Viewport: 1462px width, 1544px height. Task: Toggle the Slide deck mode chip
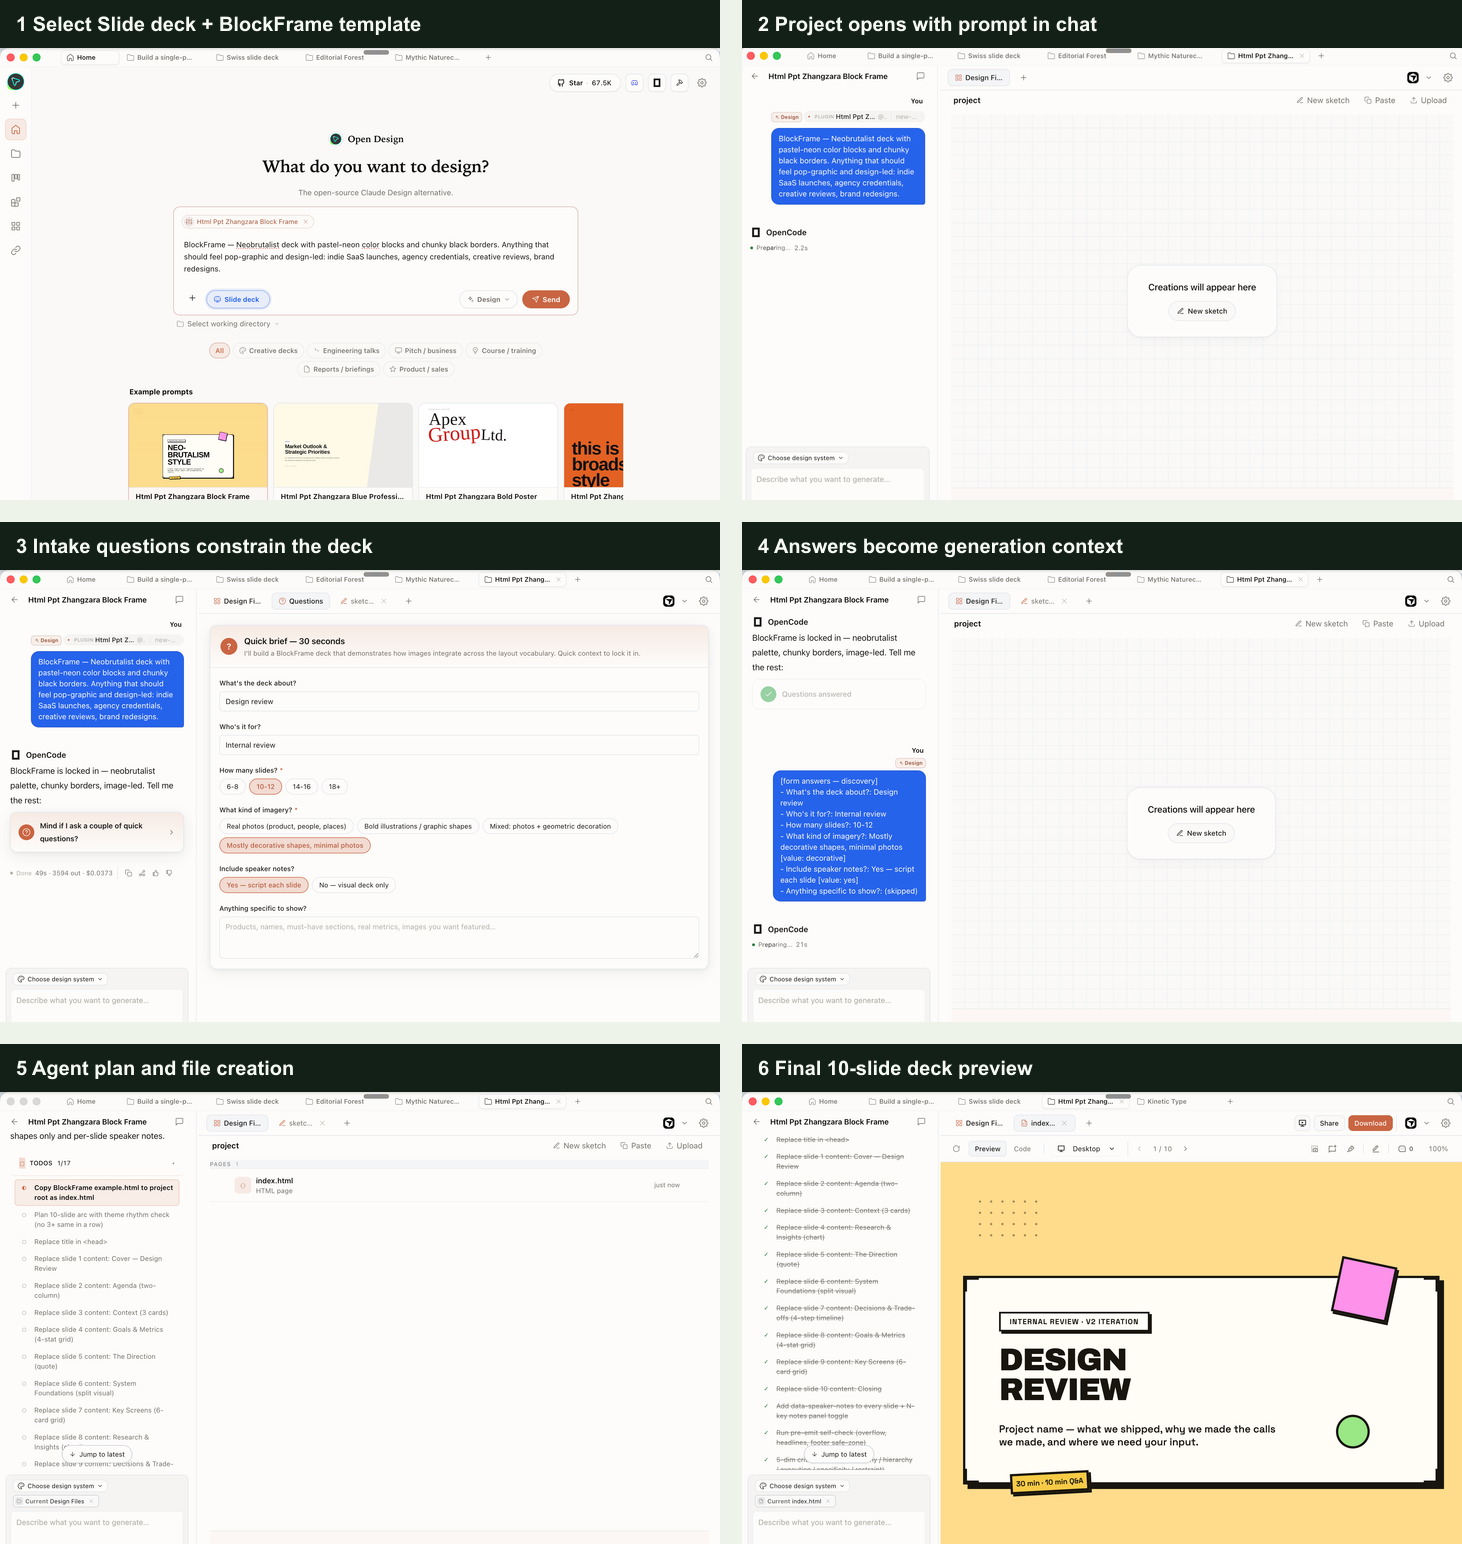click(238, 299)
